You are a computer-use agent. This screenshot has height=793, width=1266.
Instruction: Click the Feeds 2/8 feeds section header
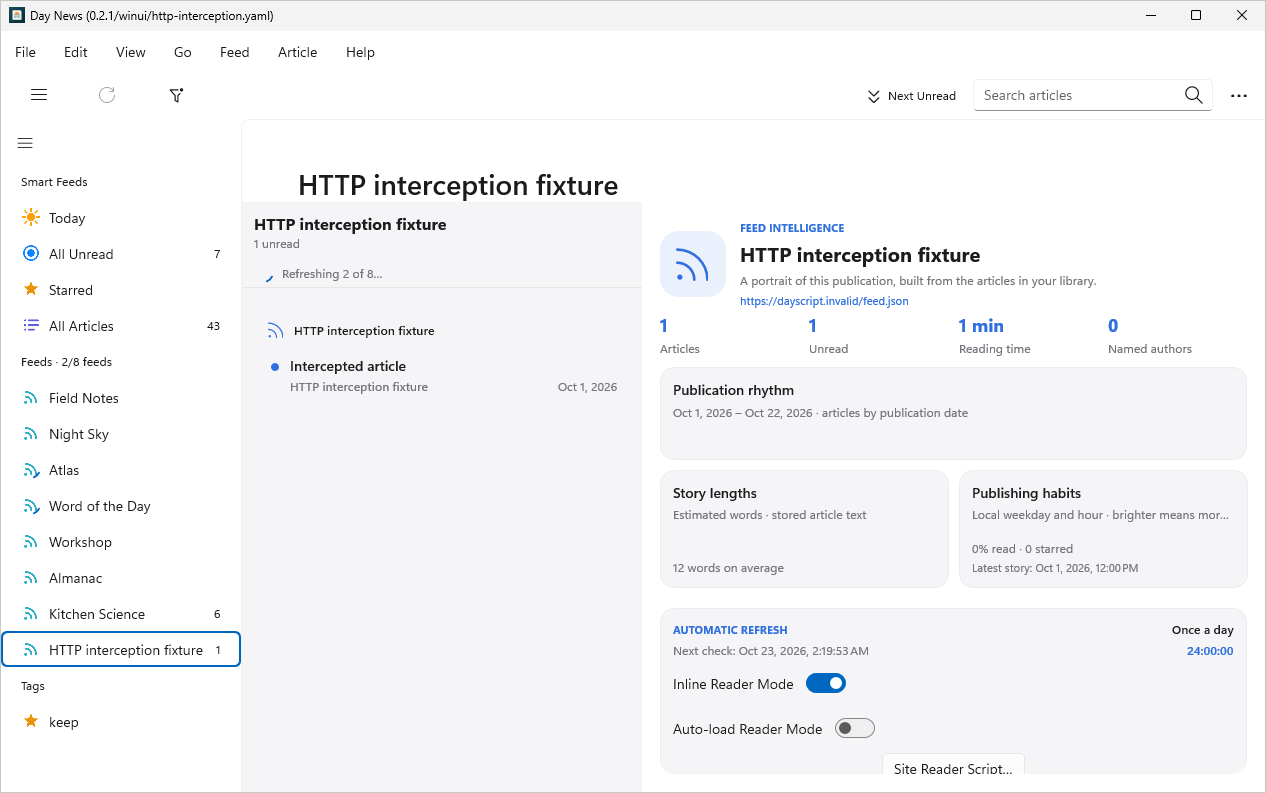(67, 362)
